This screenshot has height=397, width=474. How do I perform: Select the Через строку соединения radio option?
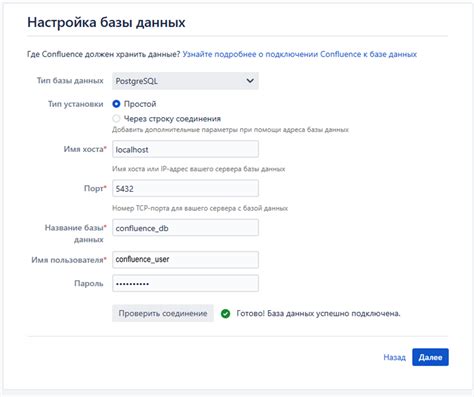(116, 118)
